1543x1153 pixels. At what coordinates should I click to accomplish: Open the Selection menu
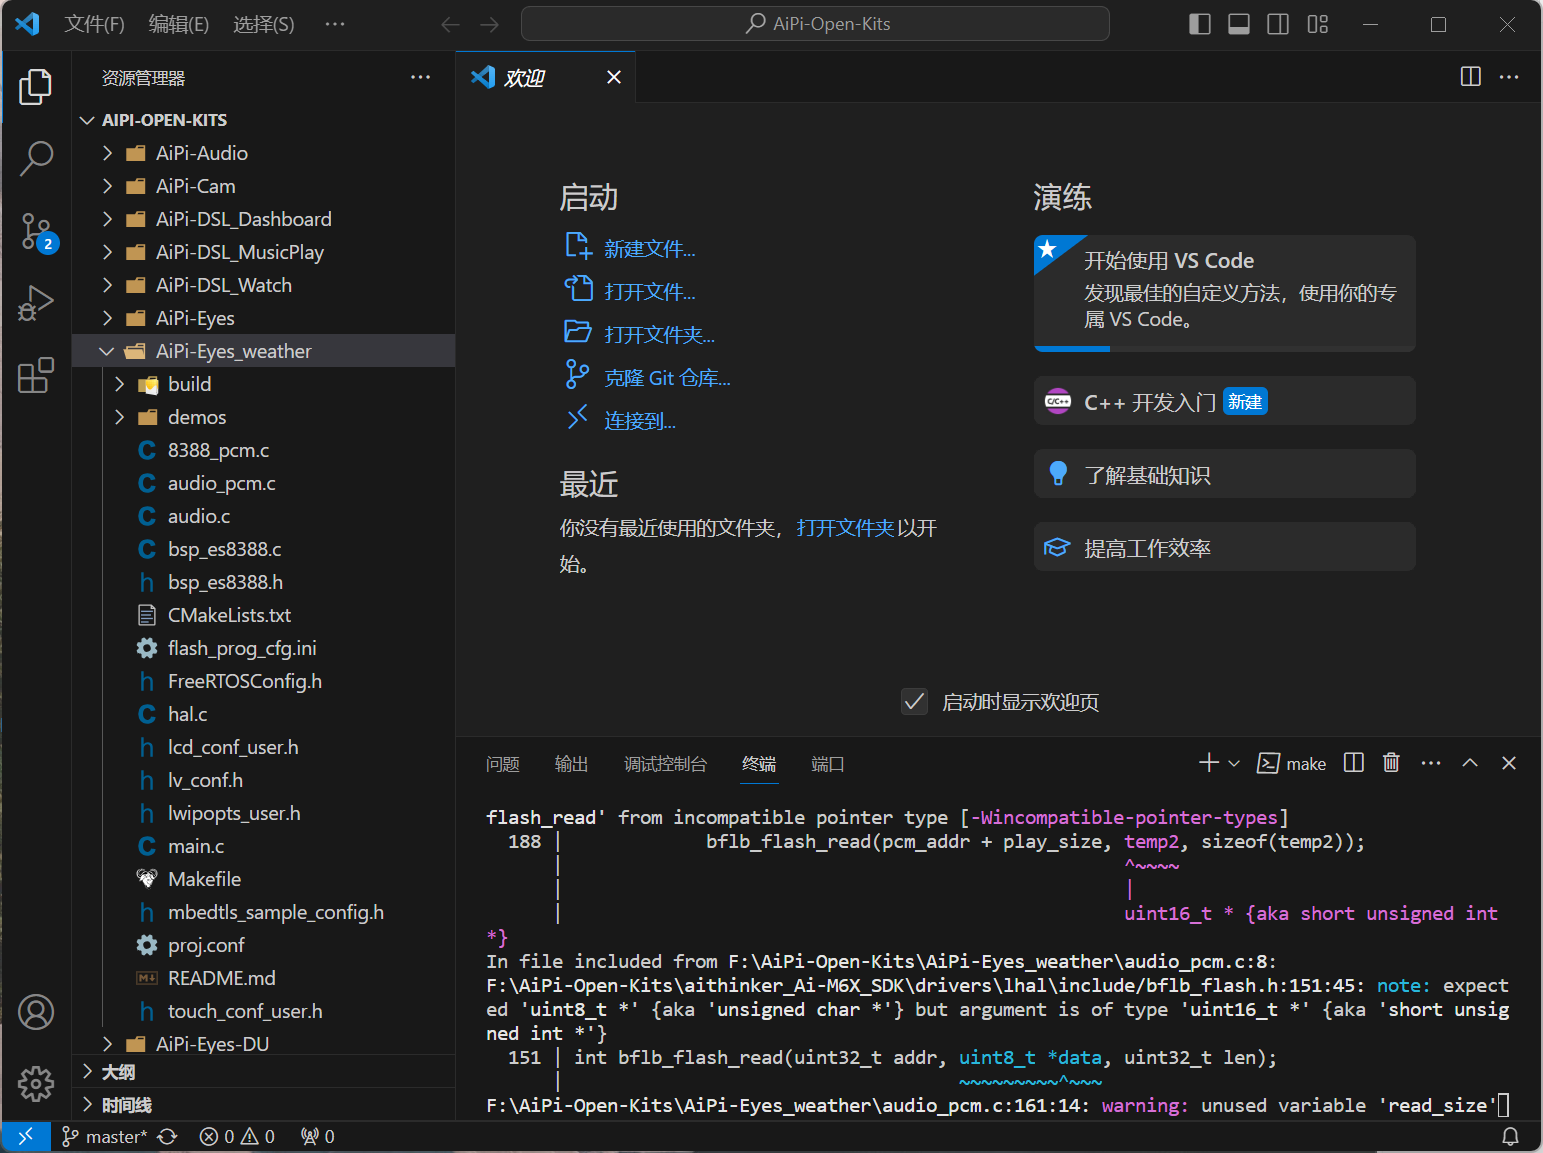pyautogui.click(x=264, y=24)
